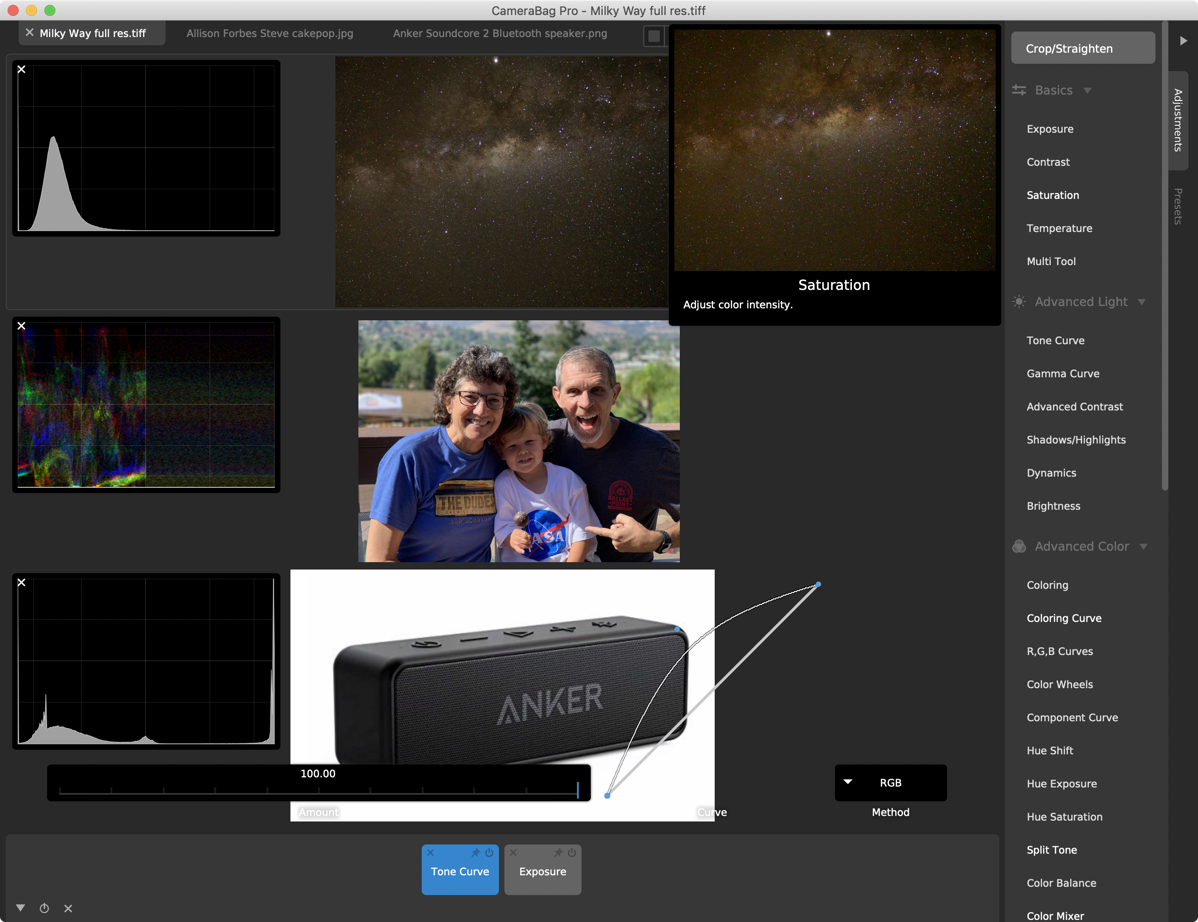The height and width of the screenshot is (922, 1198).
Task: Collapse the Basics section
Action: (x=1087, y=91)
